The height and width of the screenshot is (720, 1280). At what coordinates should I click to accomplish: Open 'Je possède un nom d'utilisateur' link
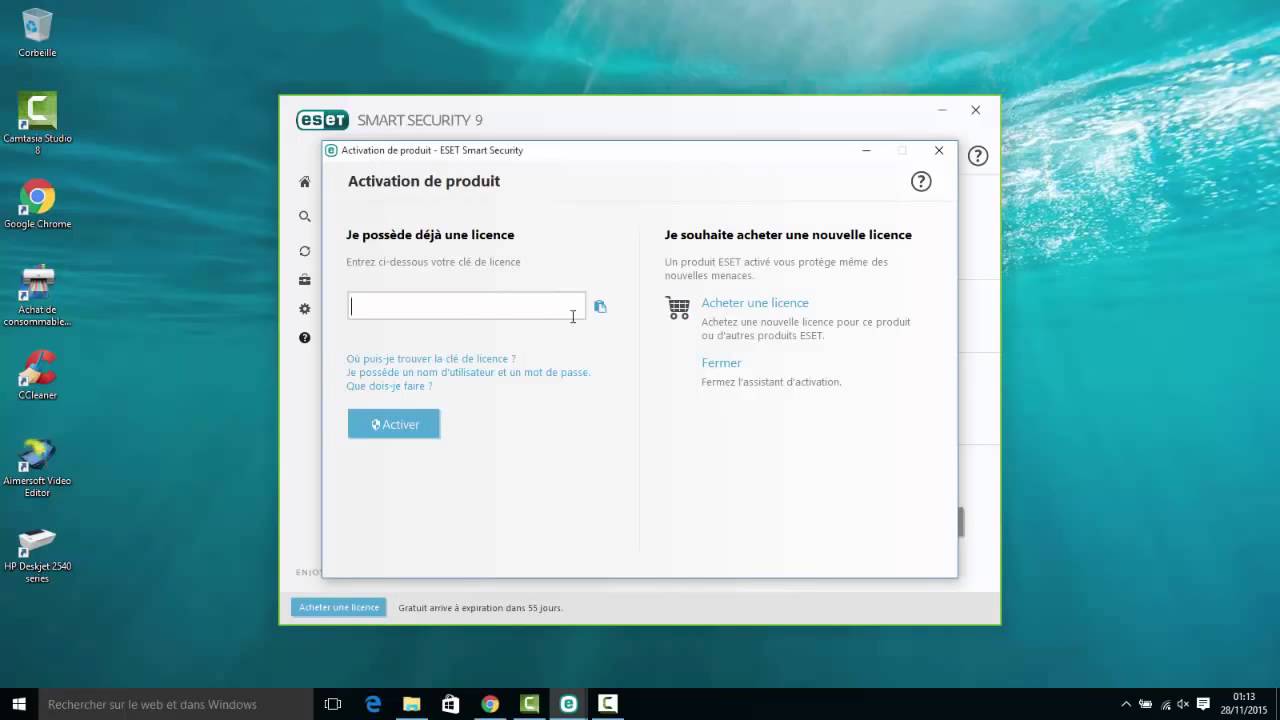(x=468, y=372)
